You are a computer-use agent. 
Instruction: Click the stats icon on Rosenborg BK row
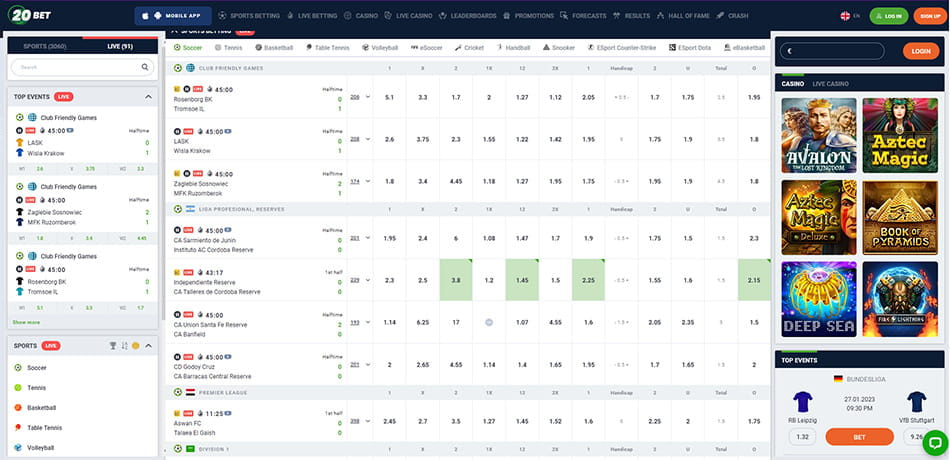[x=177, y=89]
